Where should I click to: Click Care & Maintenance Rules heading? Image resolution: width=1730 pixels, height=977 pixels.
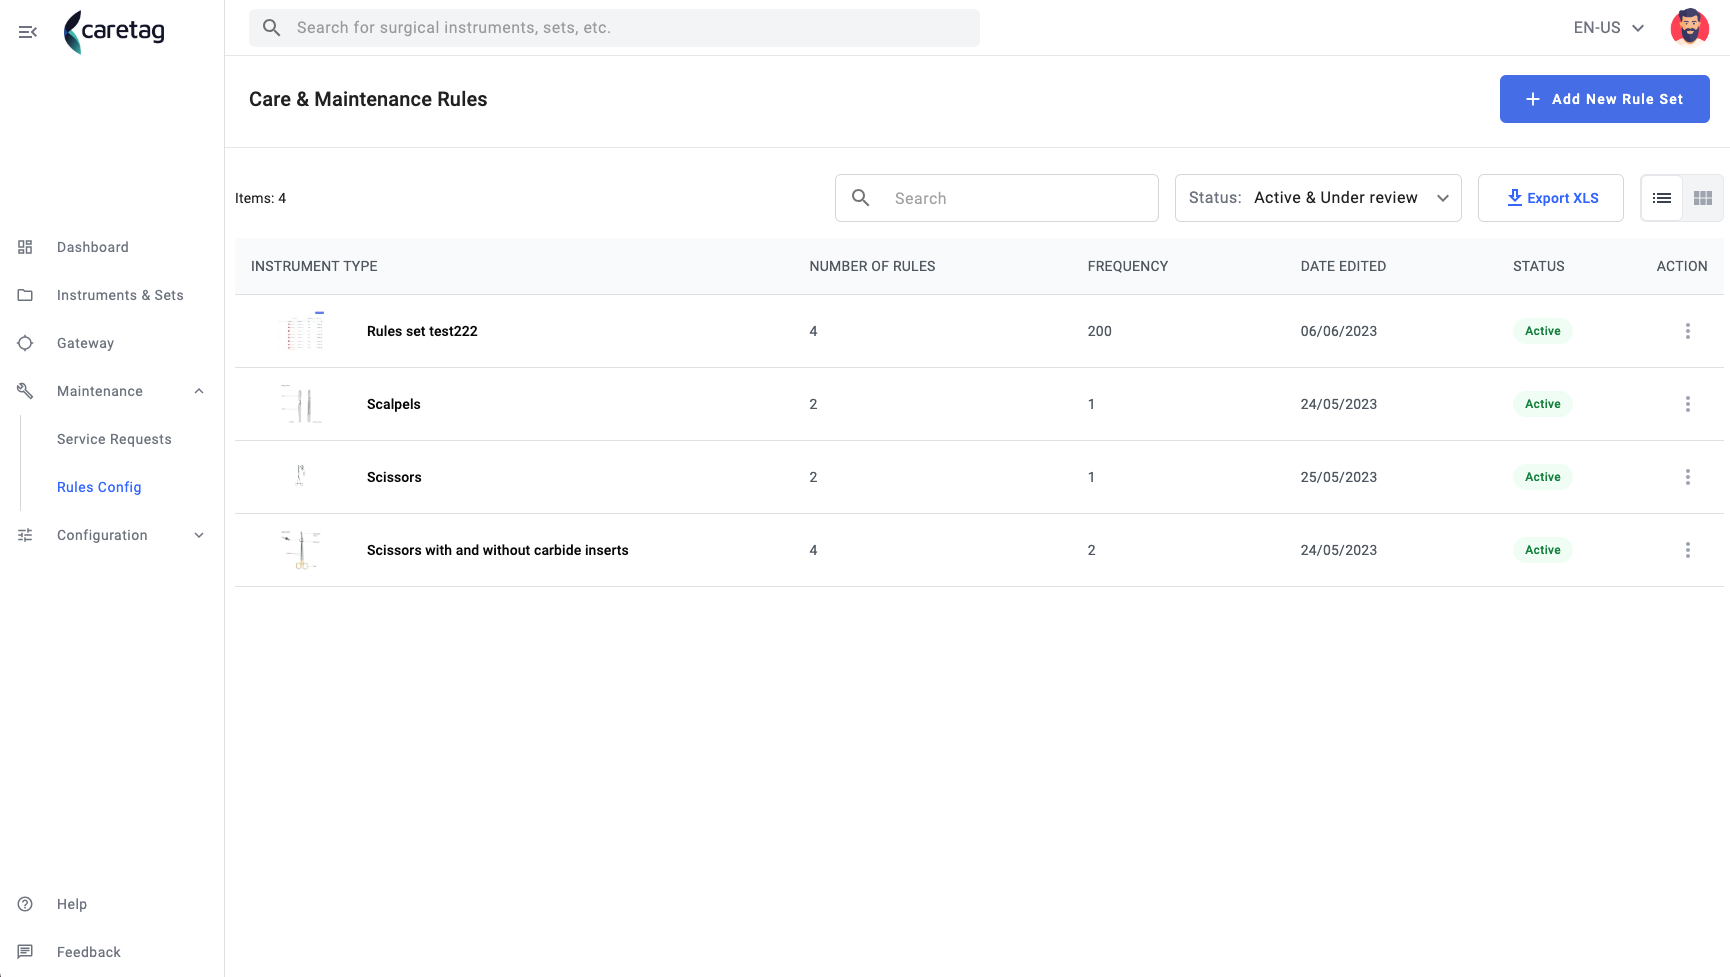click(x=368, y=99)
